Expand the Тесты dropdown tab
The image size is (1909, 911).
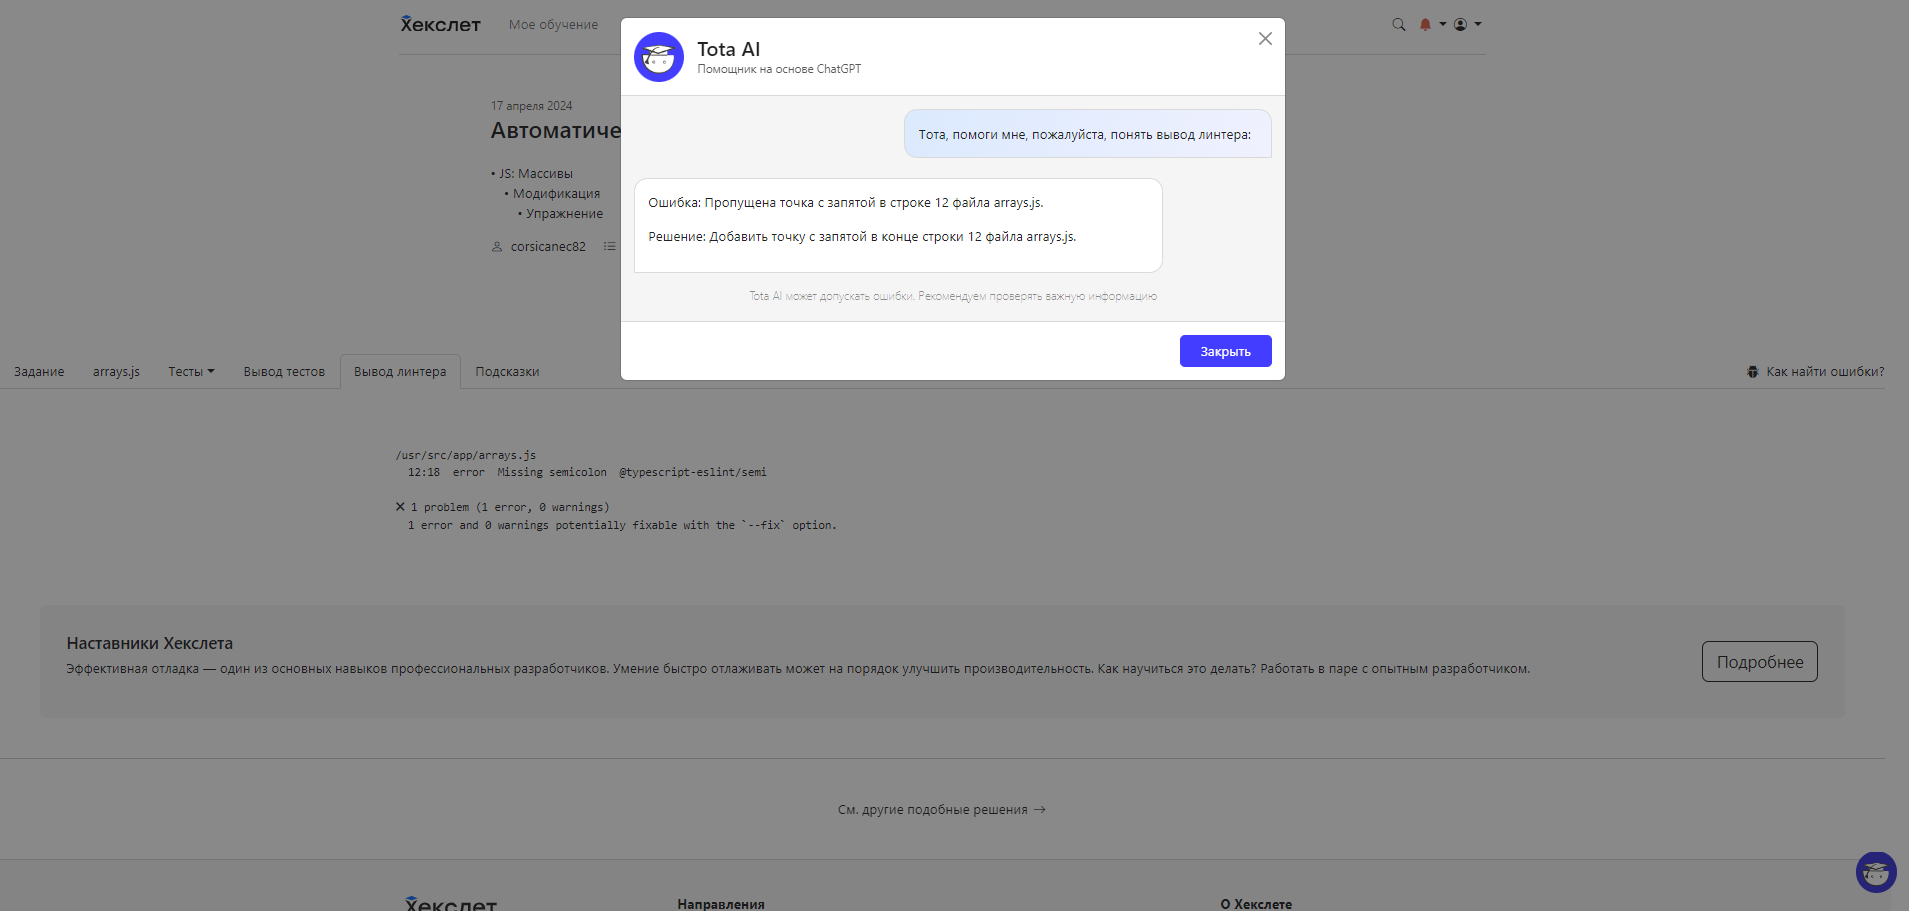click(191, 372)
